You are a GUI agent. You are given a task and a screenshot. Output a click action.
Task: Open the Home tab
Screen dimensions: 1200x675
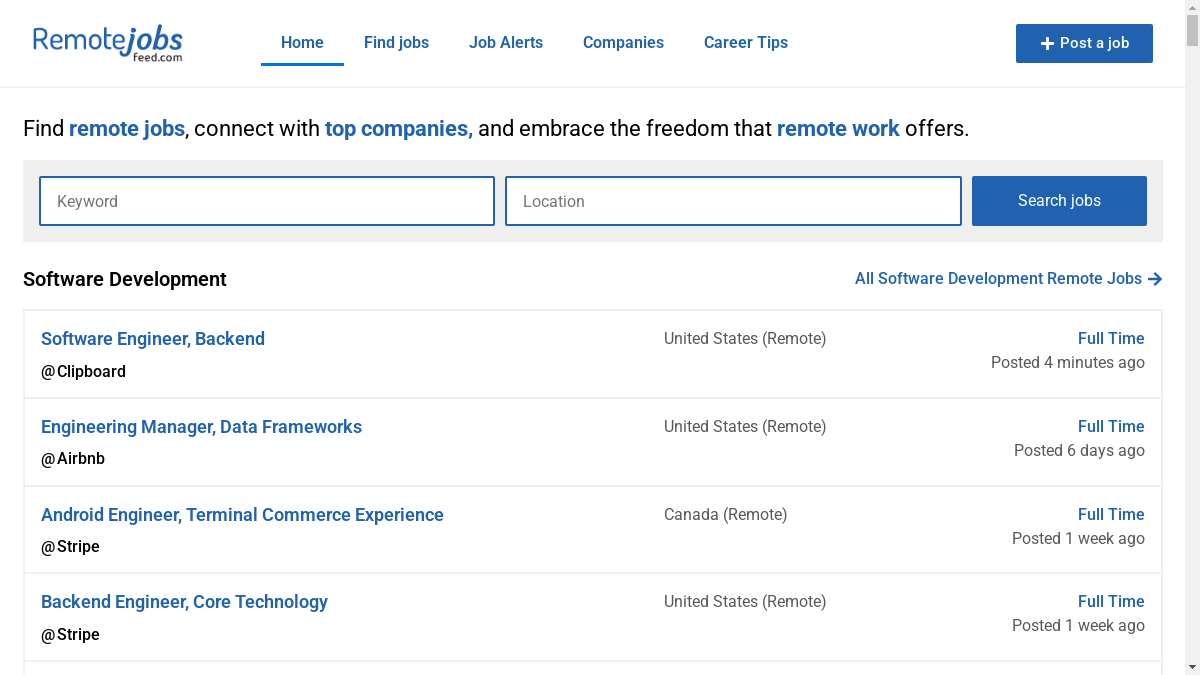(302, 42)
